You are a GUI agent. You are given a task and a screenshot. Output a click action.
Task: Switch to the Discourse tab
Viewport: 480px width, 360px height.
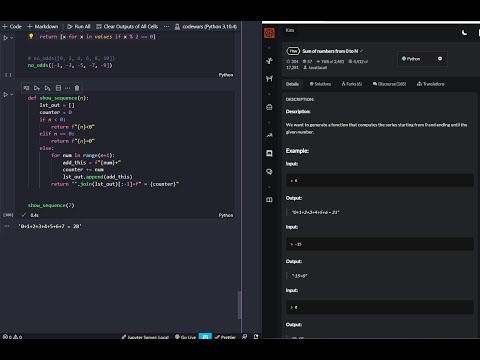pos(389,84)
